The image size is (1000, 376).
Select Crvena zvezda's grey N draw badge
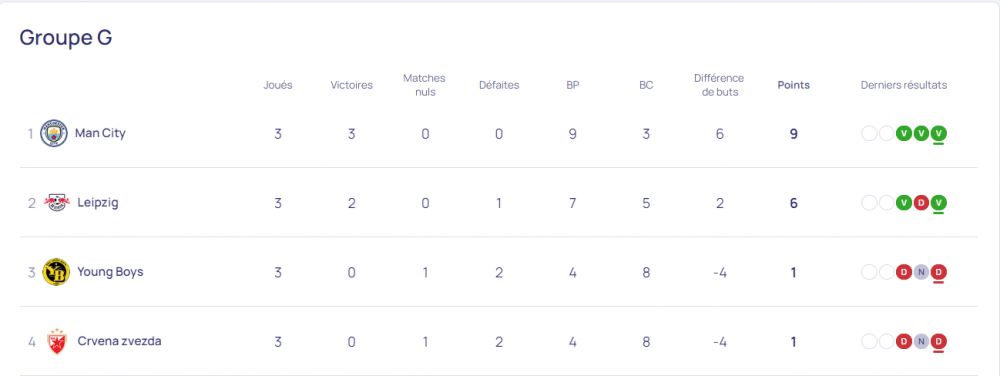point(920,342)
